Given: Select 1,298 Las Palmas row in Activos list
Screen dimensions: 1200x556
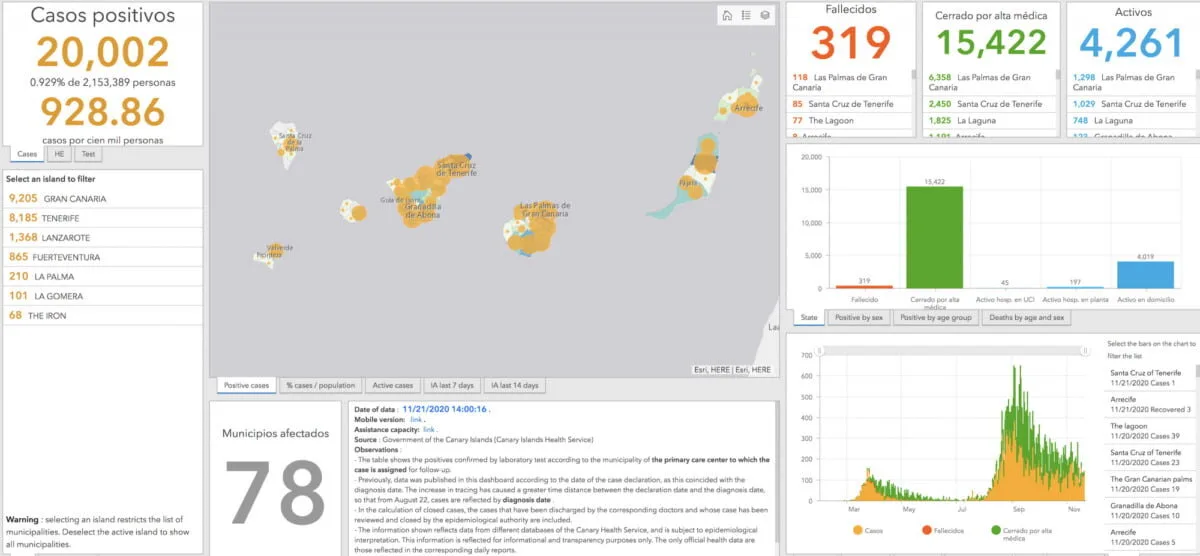Looking at the screenshot, I should [1129, 82].
